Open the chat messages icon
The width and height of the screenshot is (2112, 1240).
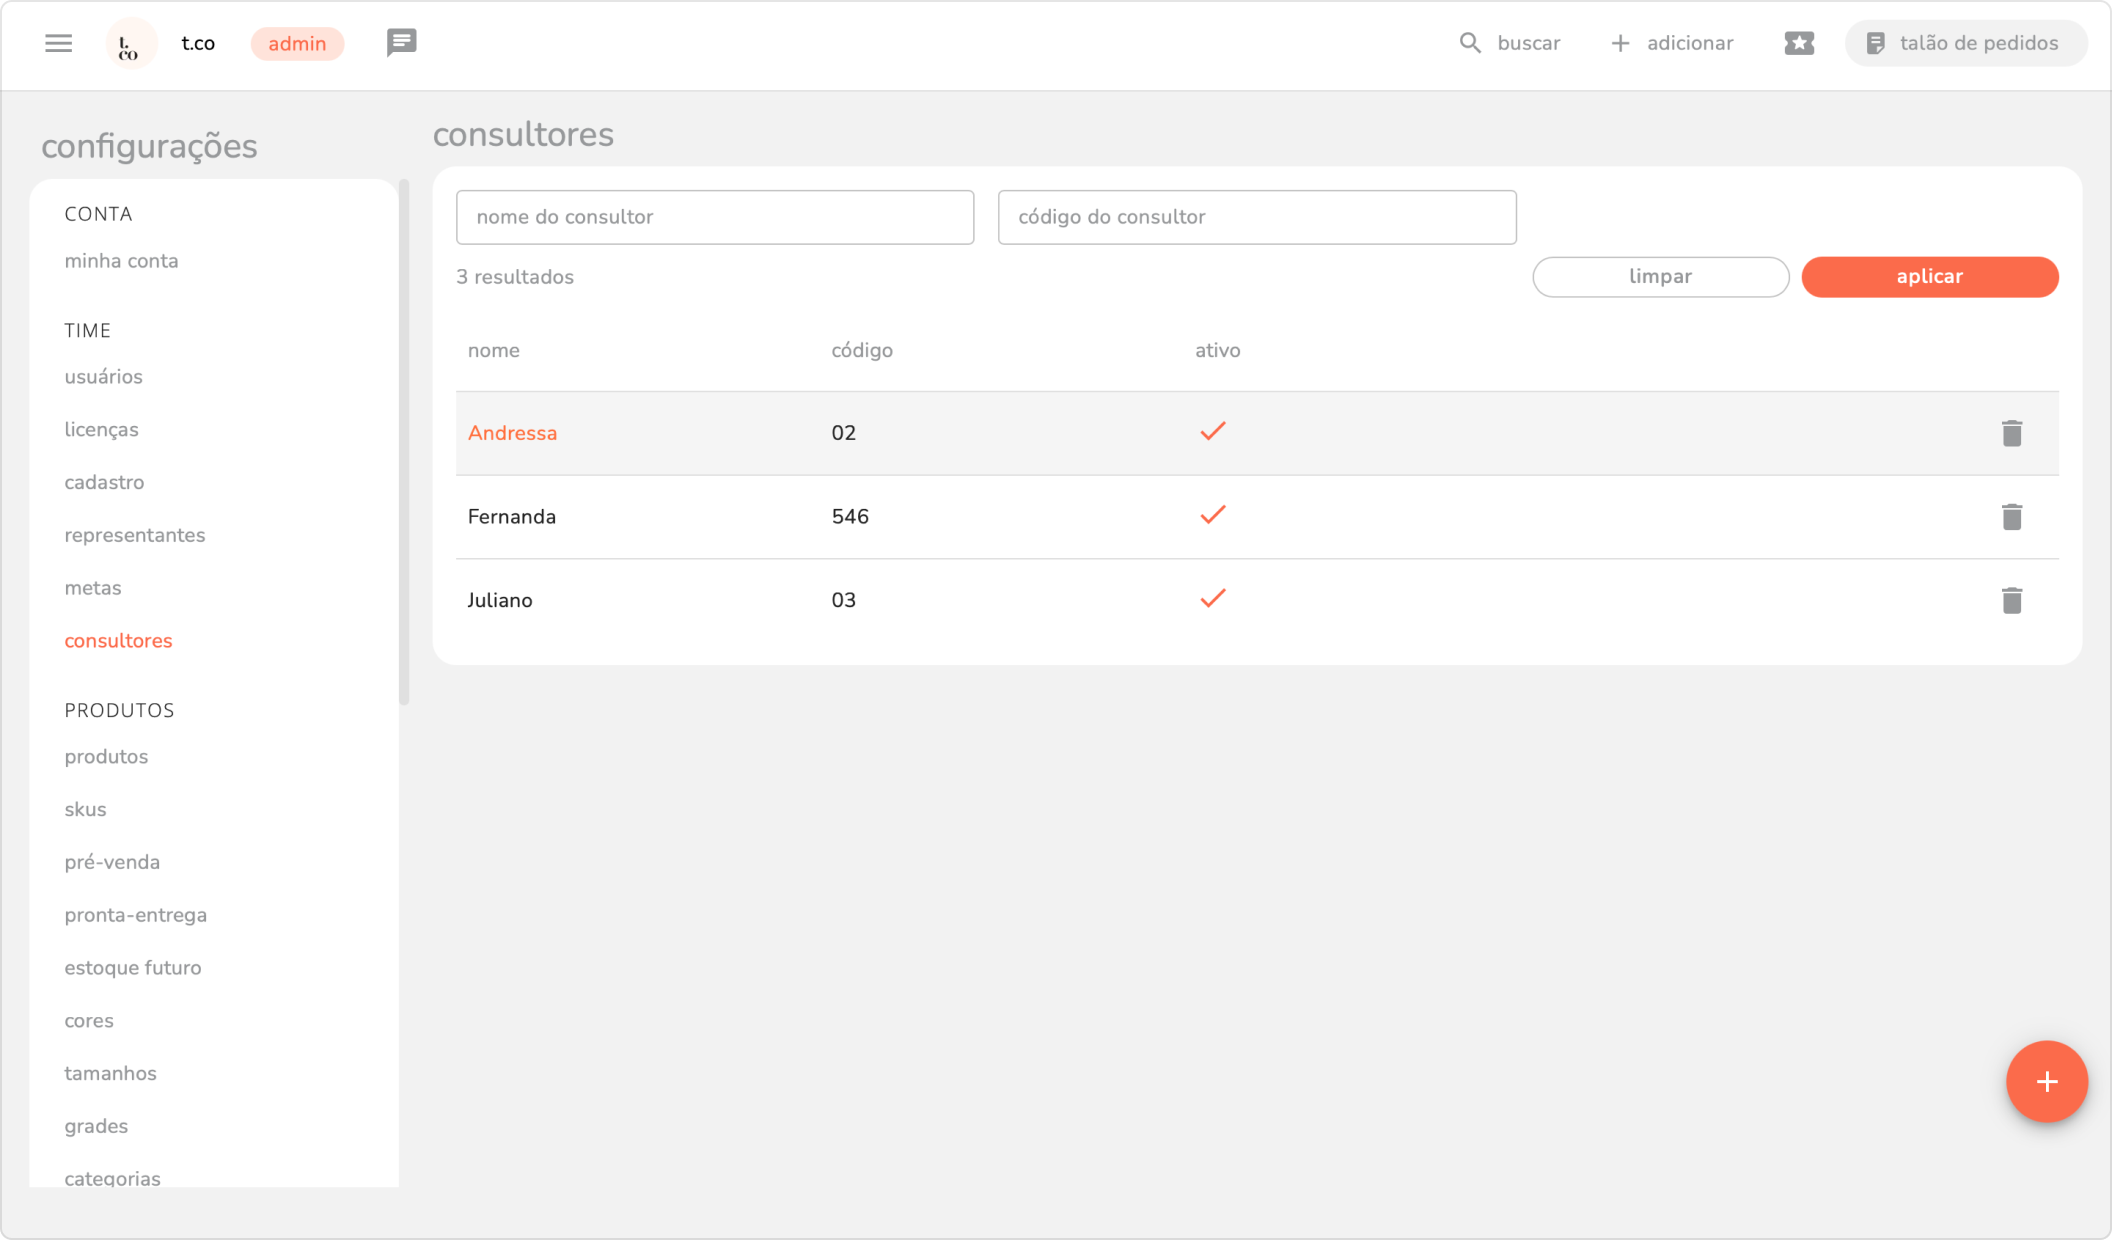click(x=401, y=43)
